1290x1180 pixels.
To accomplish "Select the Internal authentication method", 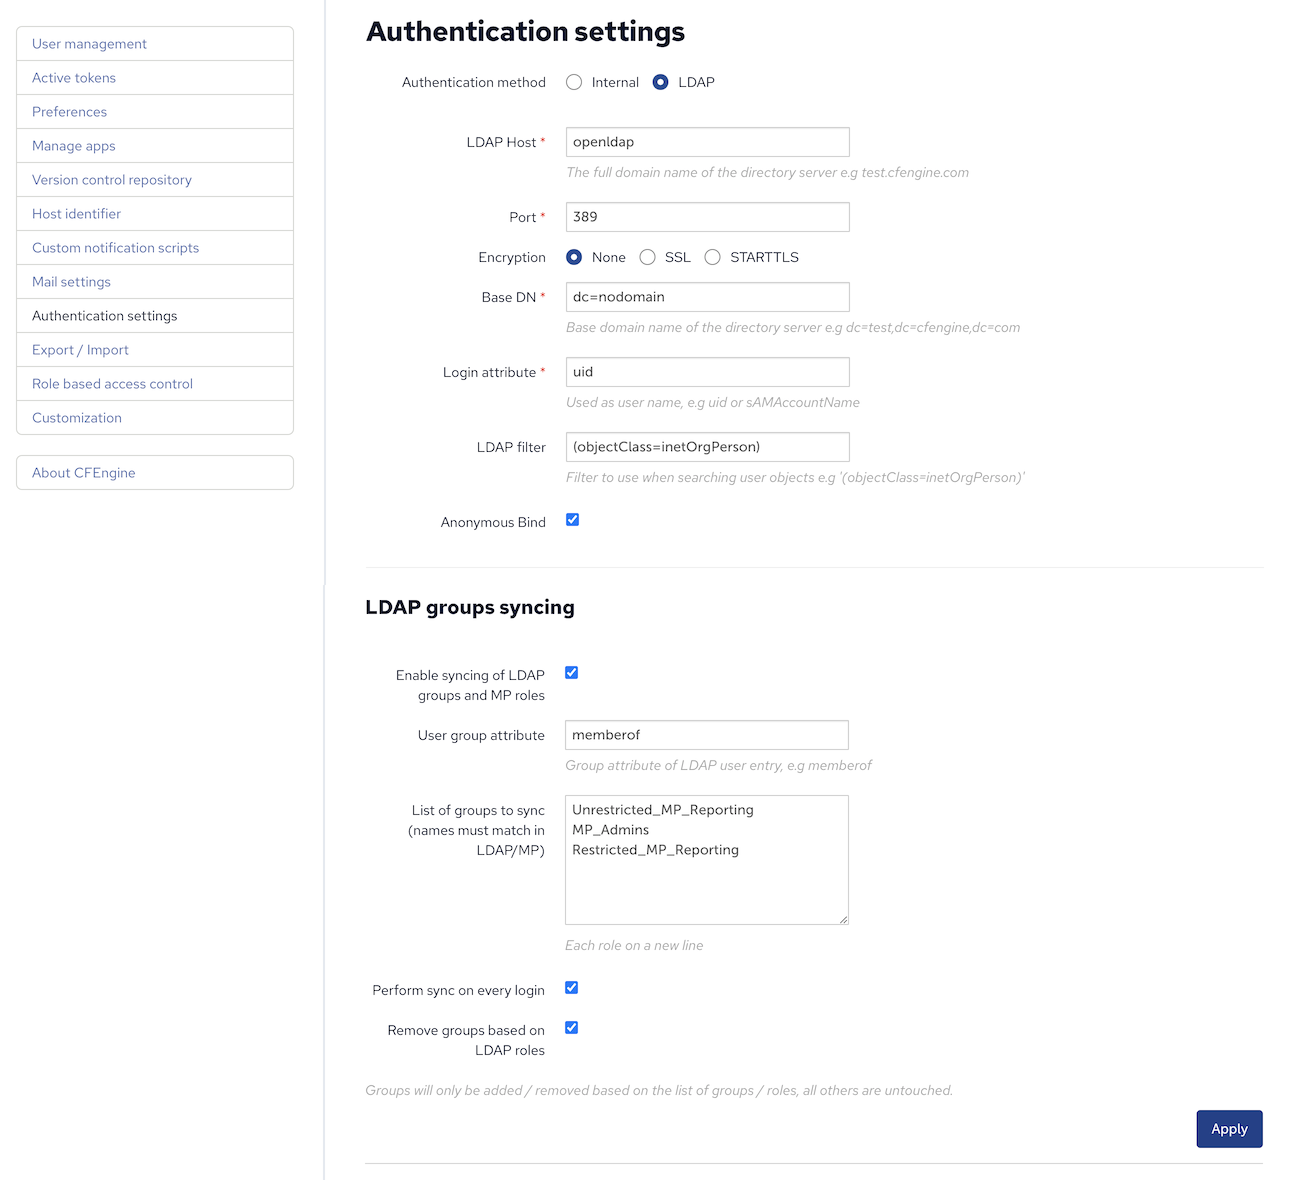I will coord(574,82).
